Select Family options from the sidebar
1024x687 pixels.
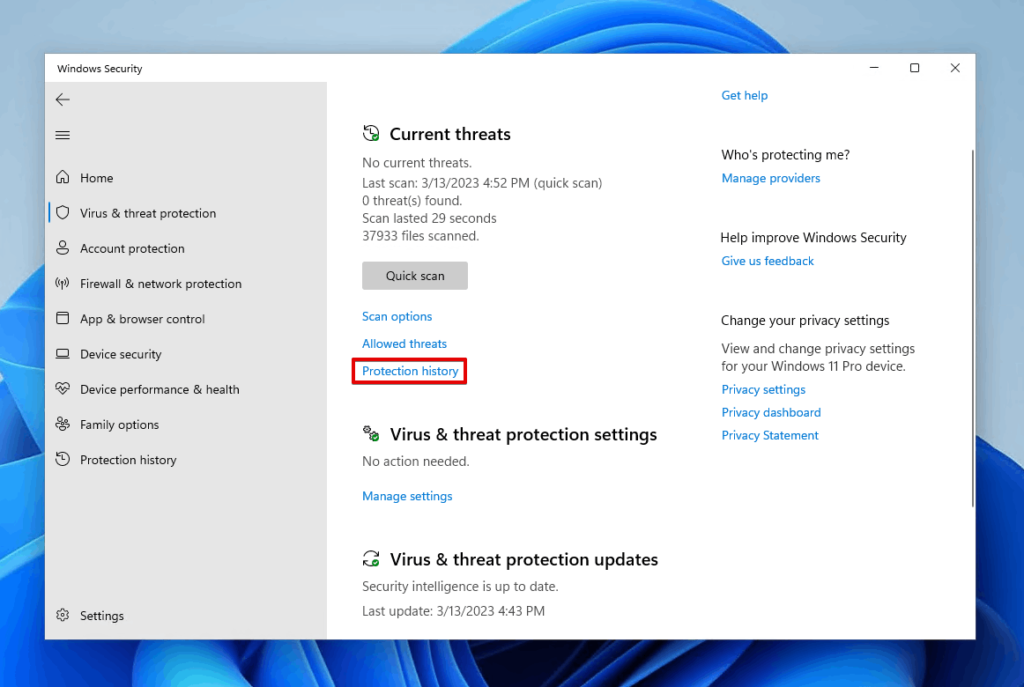(118, 424)
